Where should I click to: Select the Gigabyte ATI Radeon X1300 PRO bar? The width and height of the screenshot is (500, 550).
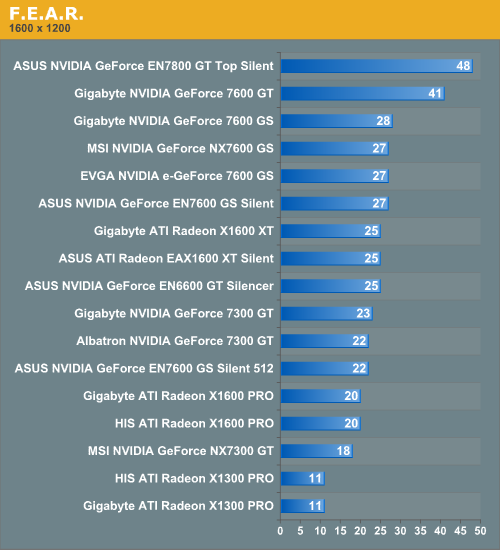303,506
